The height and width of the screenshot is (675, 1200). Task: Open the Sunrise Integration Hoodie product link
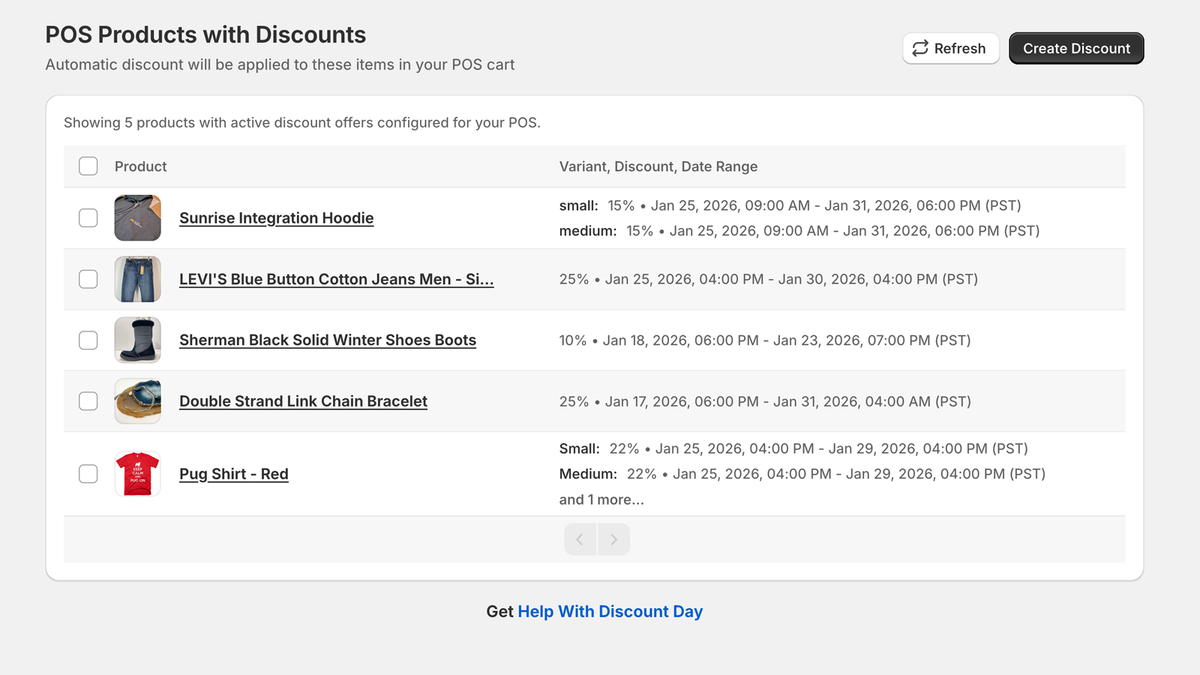tap(276, 218)
